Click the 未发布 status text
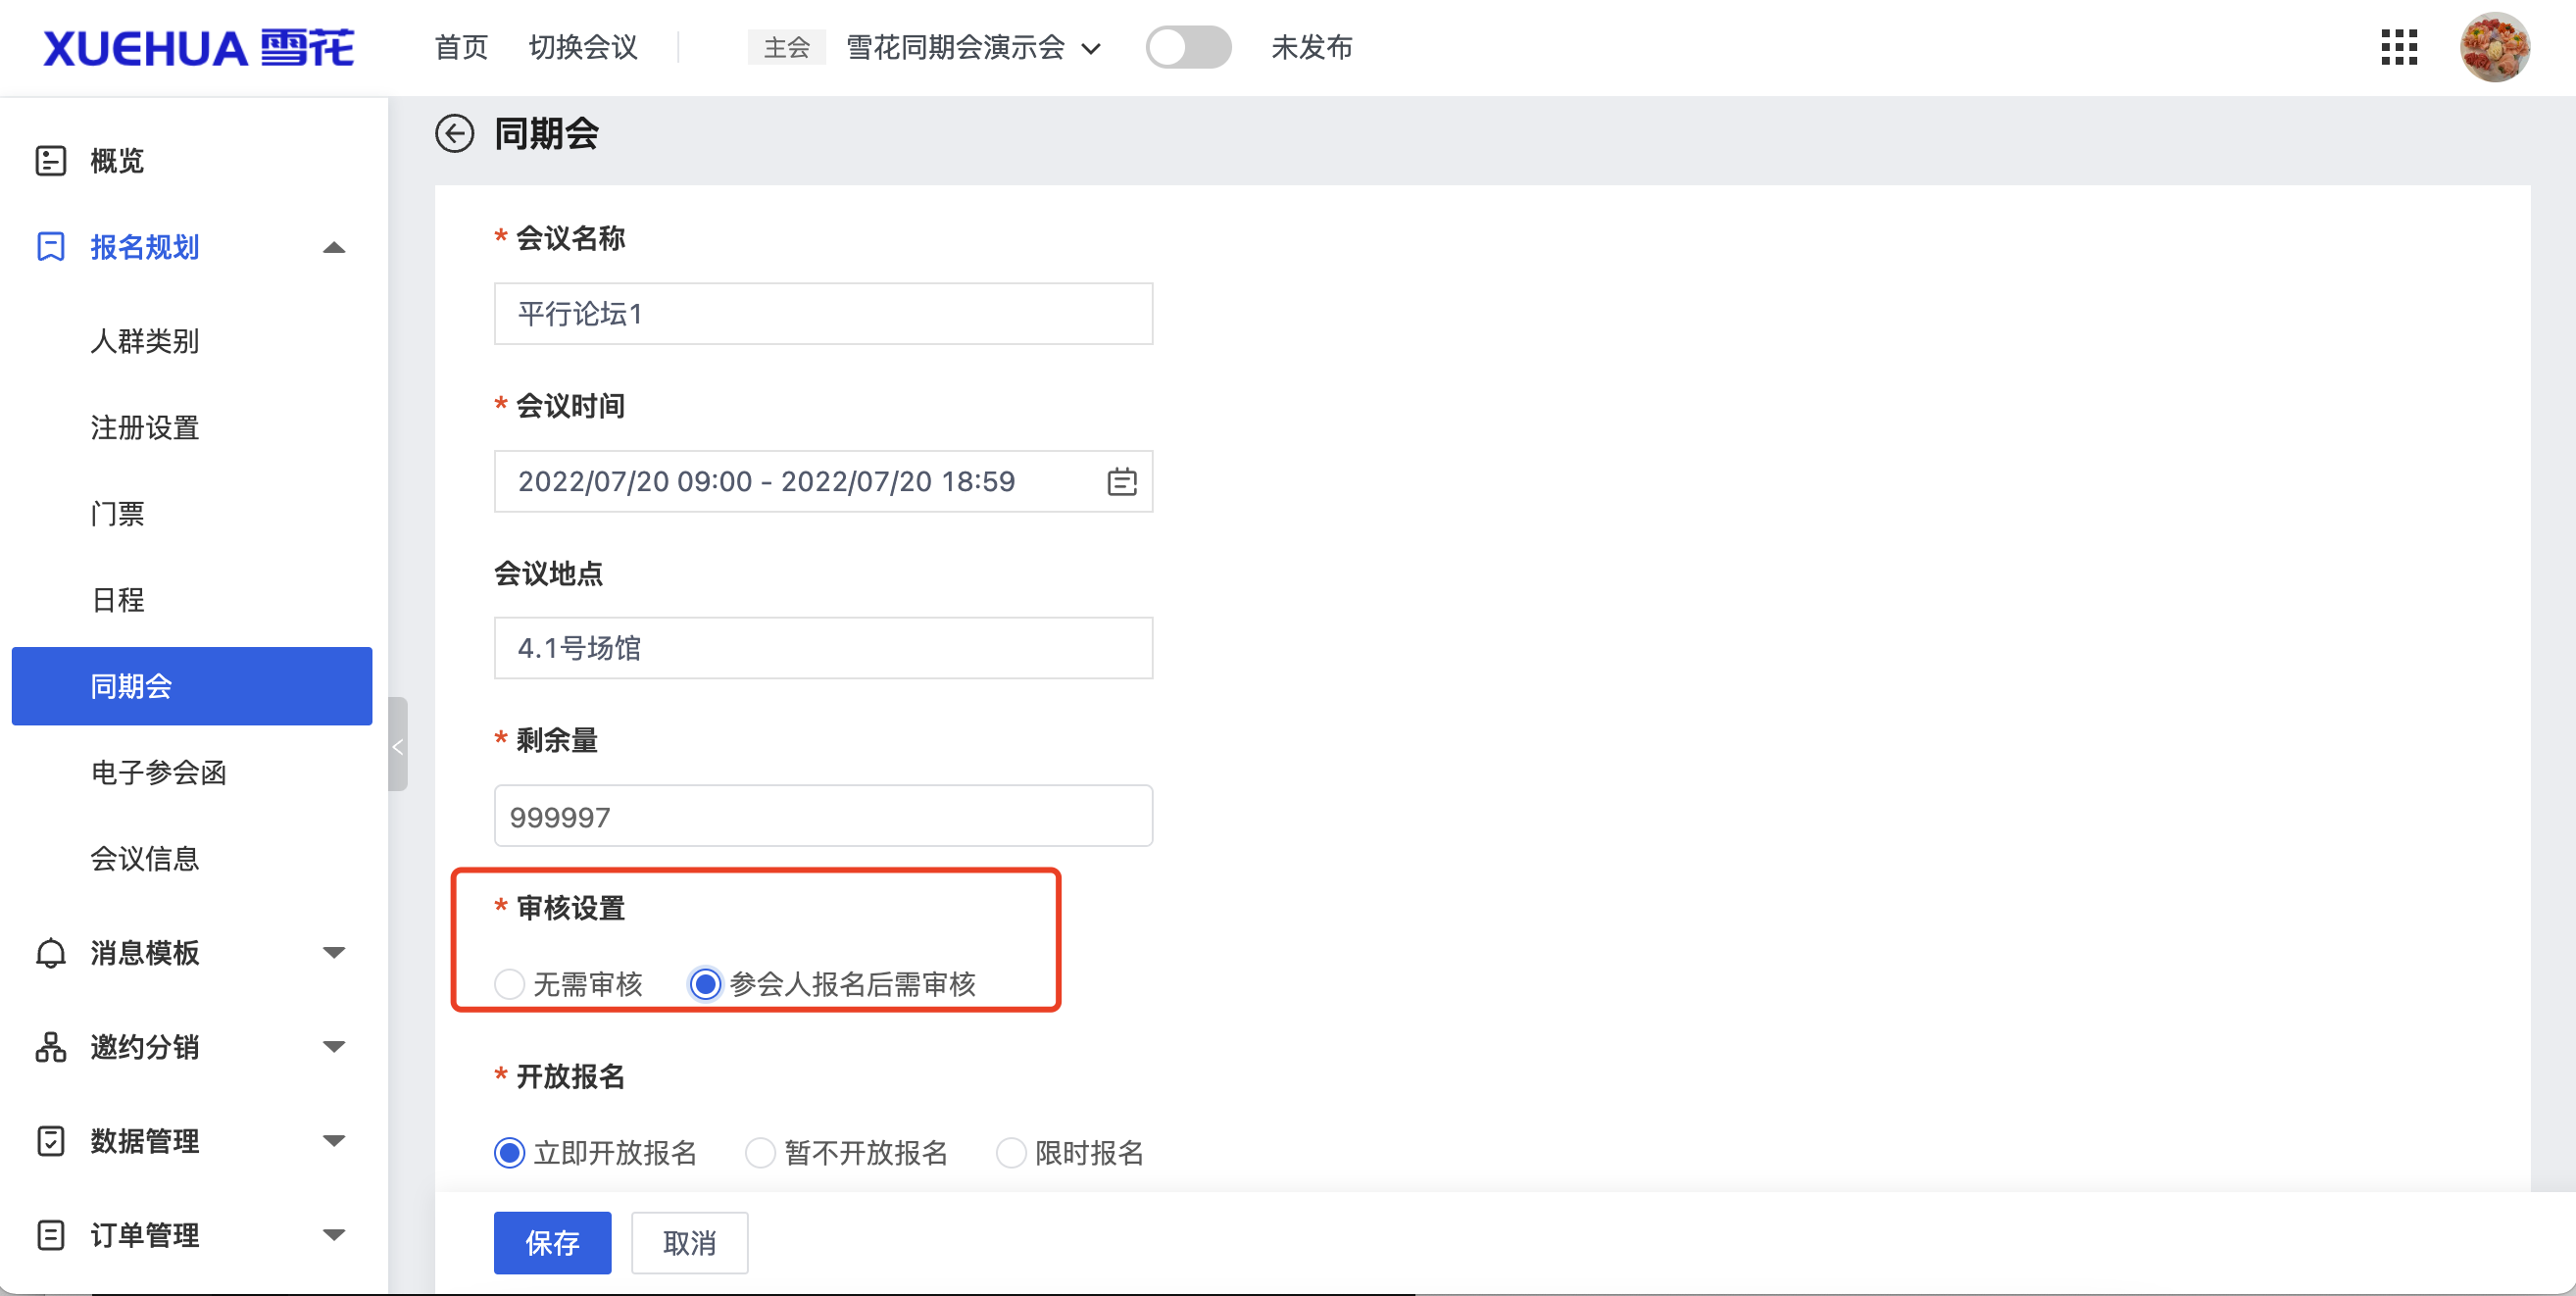The image size is (2576, 1296). [x=1312, y=47]
